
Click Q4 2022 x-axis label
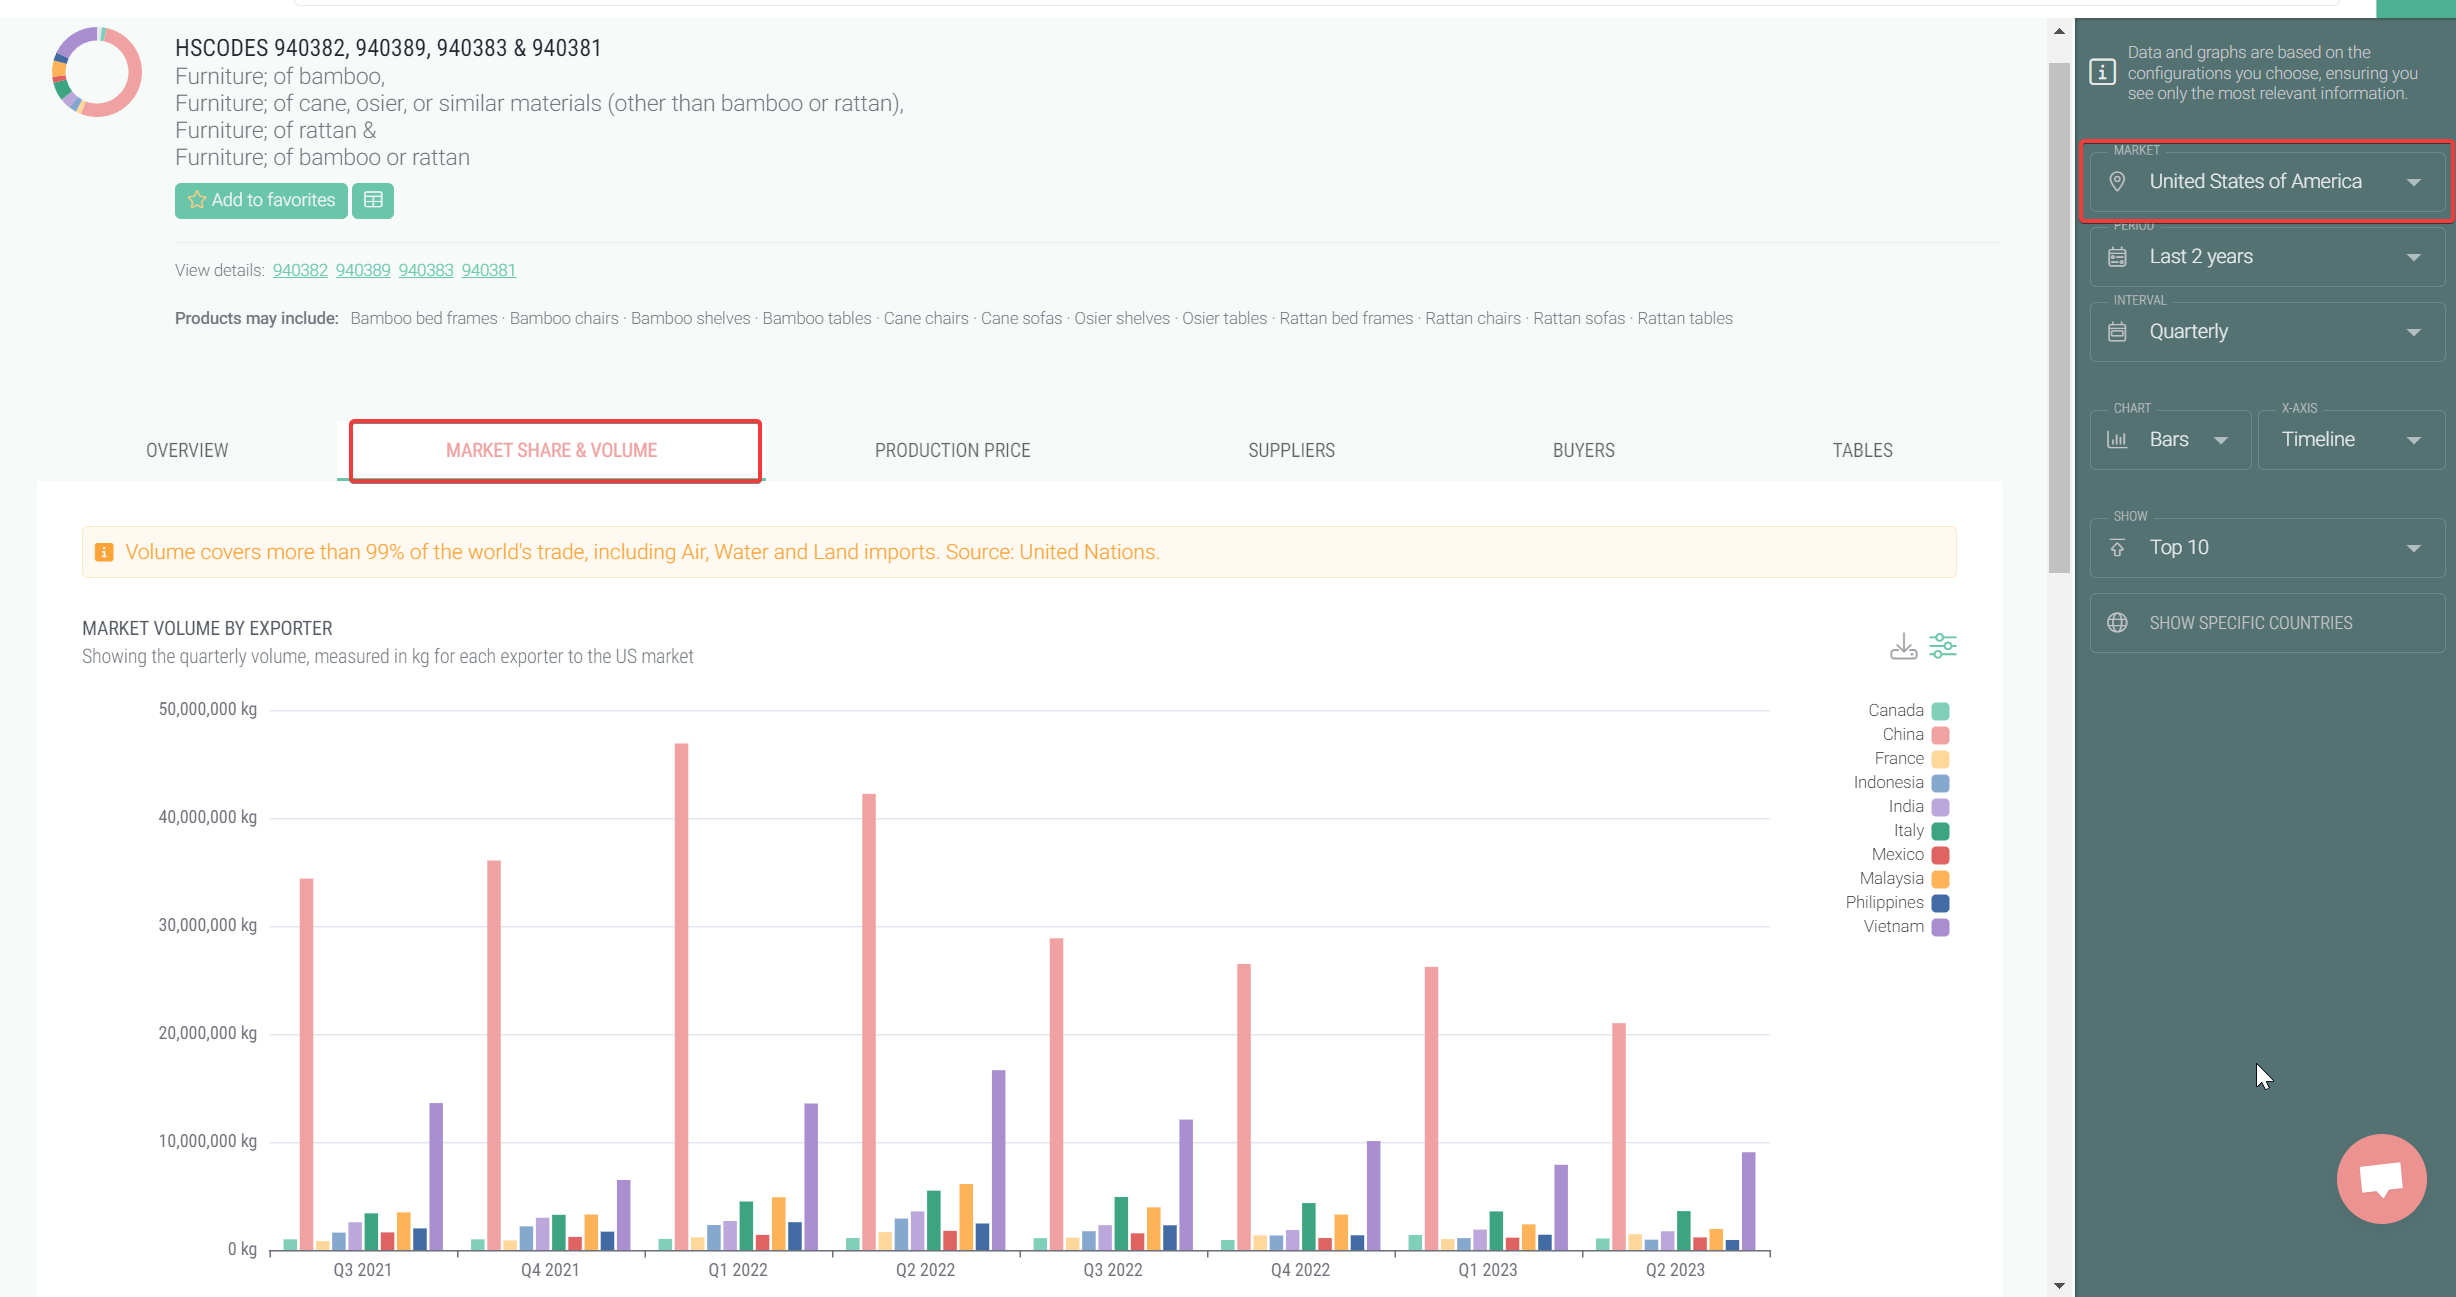point(1300,1270)
